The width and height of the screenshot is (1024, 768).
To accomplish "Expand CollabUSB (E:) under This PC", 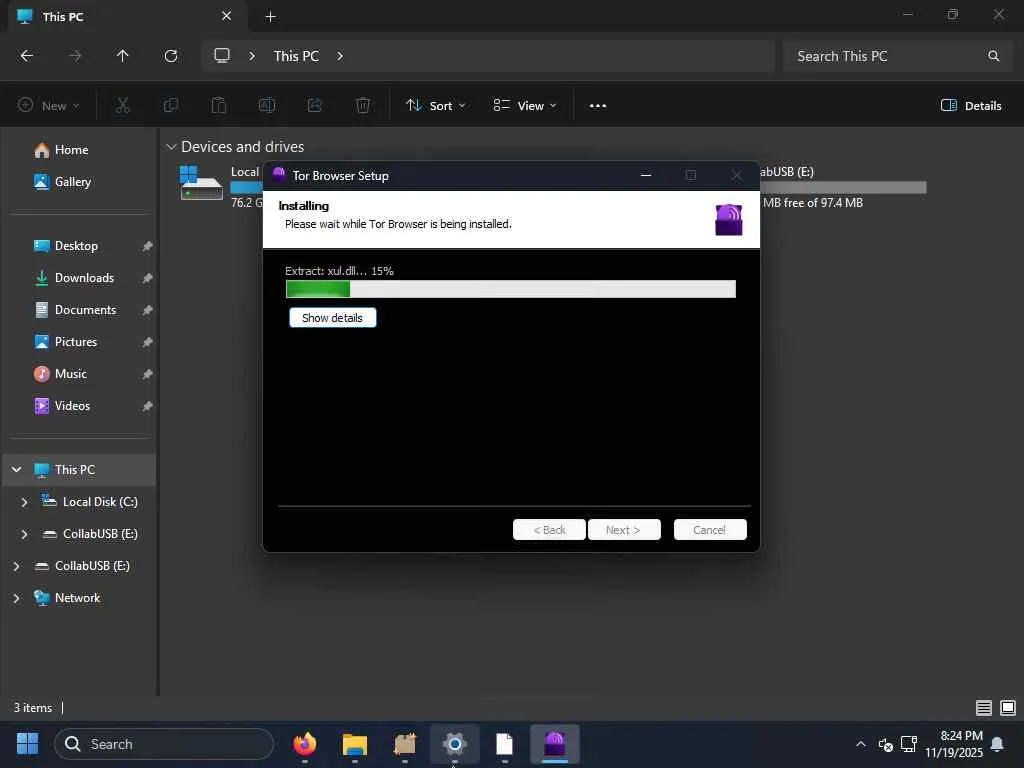I will pyautogui.click(x=24, y=534).
